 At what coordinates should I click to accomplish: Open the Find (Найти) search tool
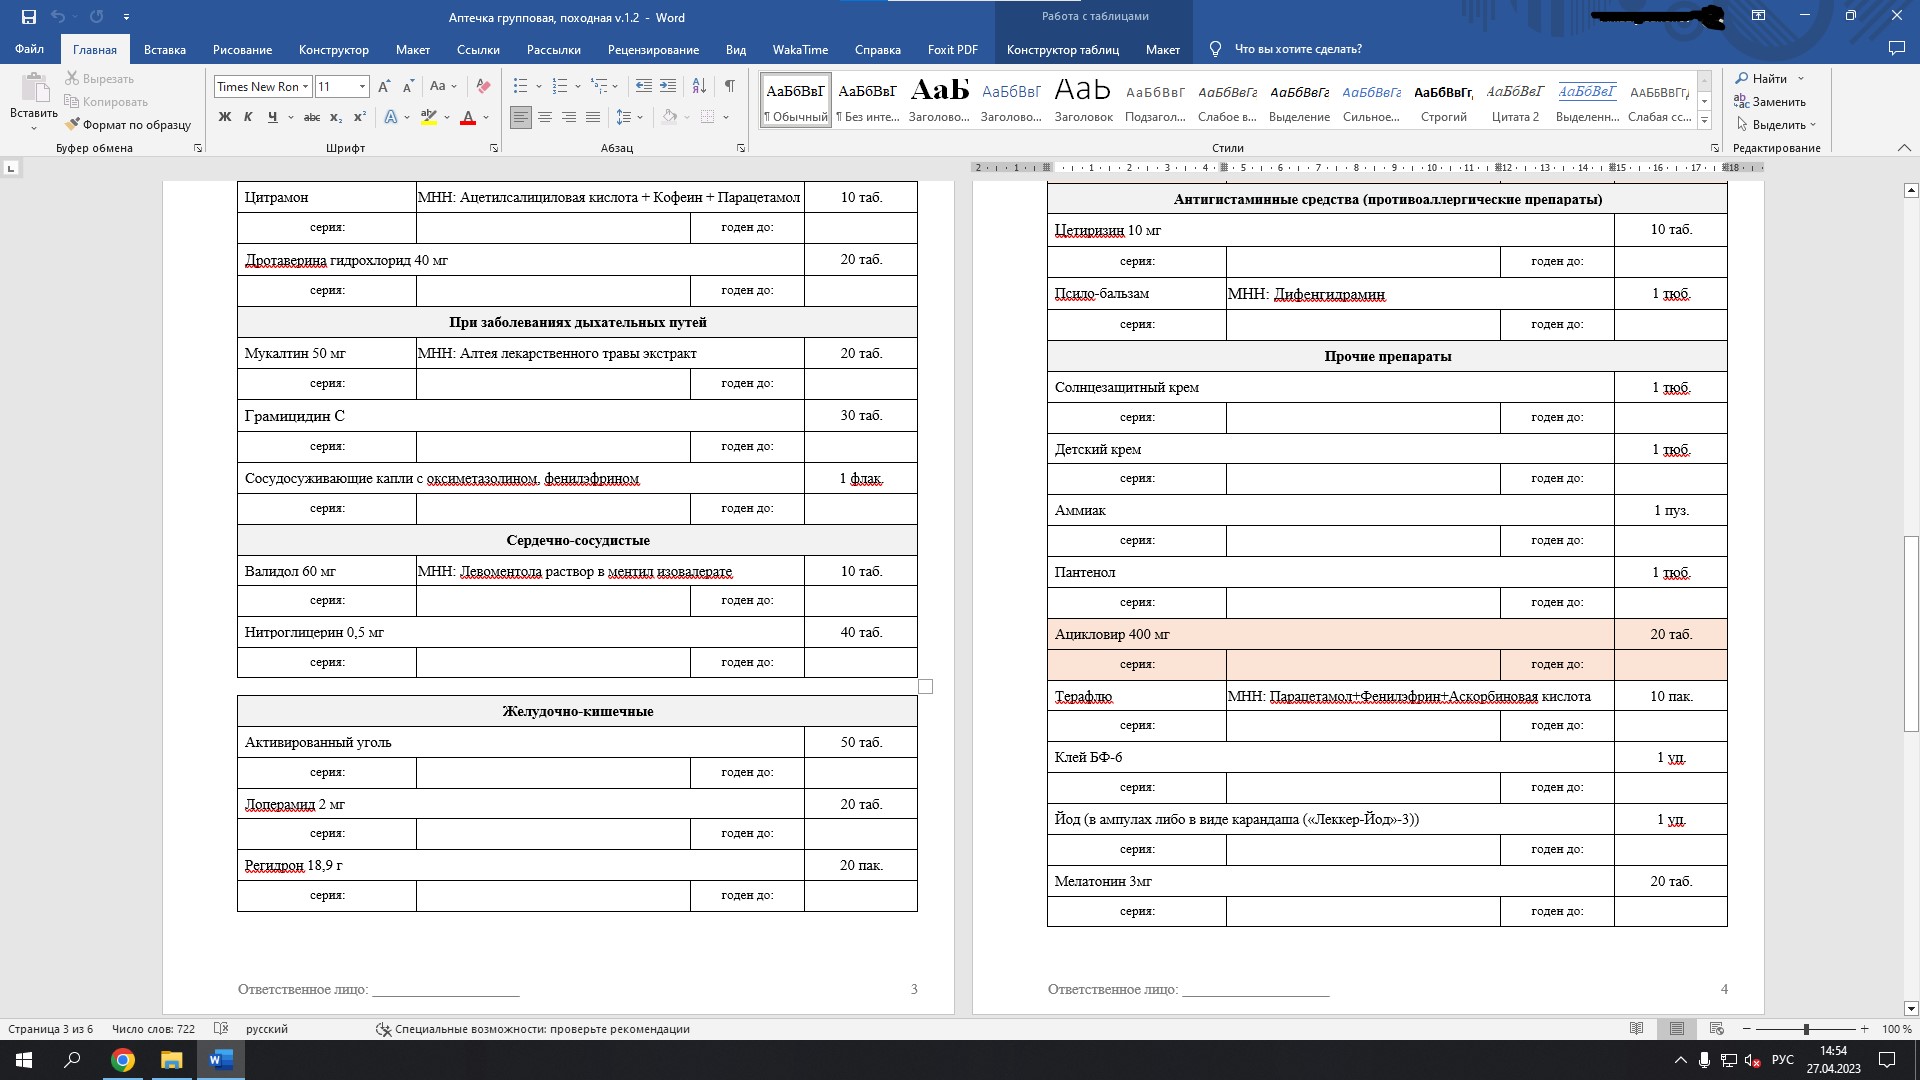(1761, 79)
